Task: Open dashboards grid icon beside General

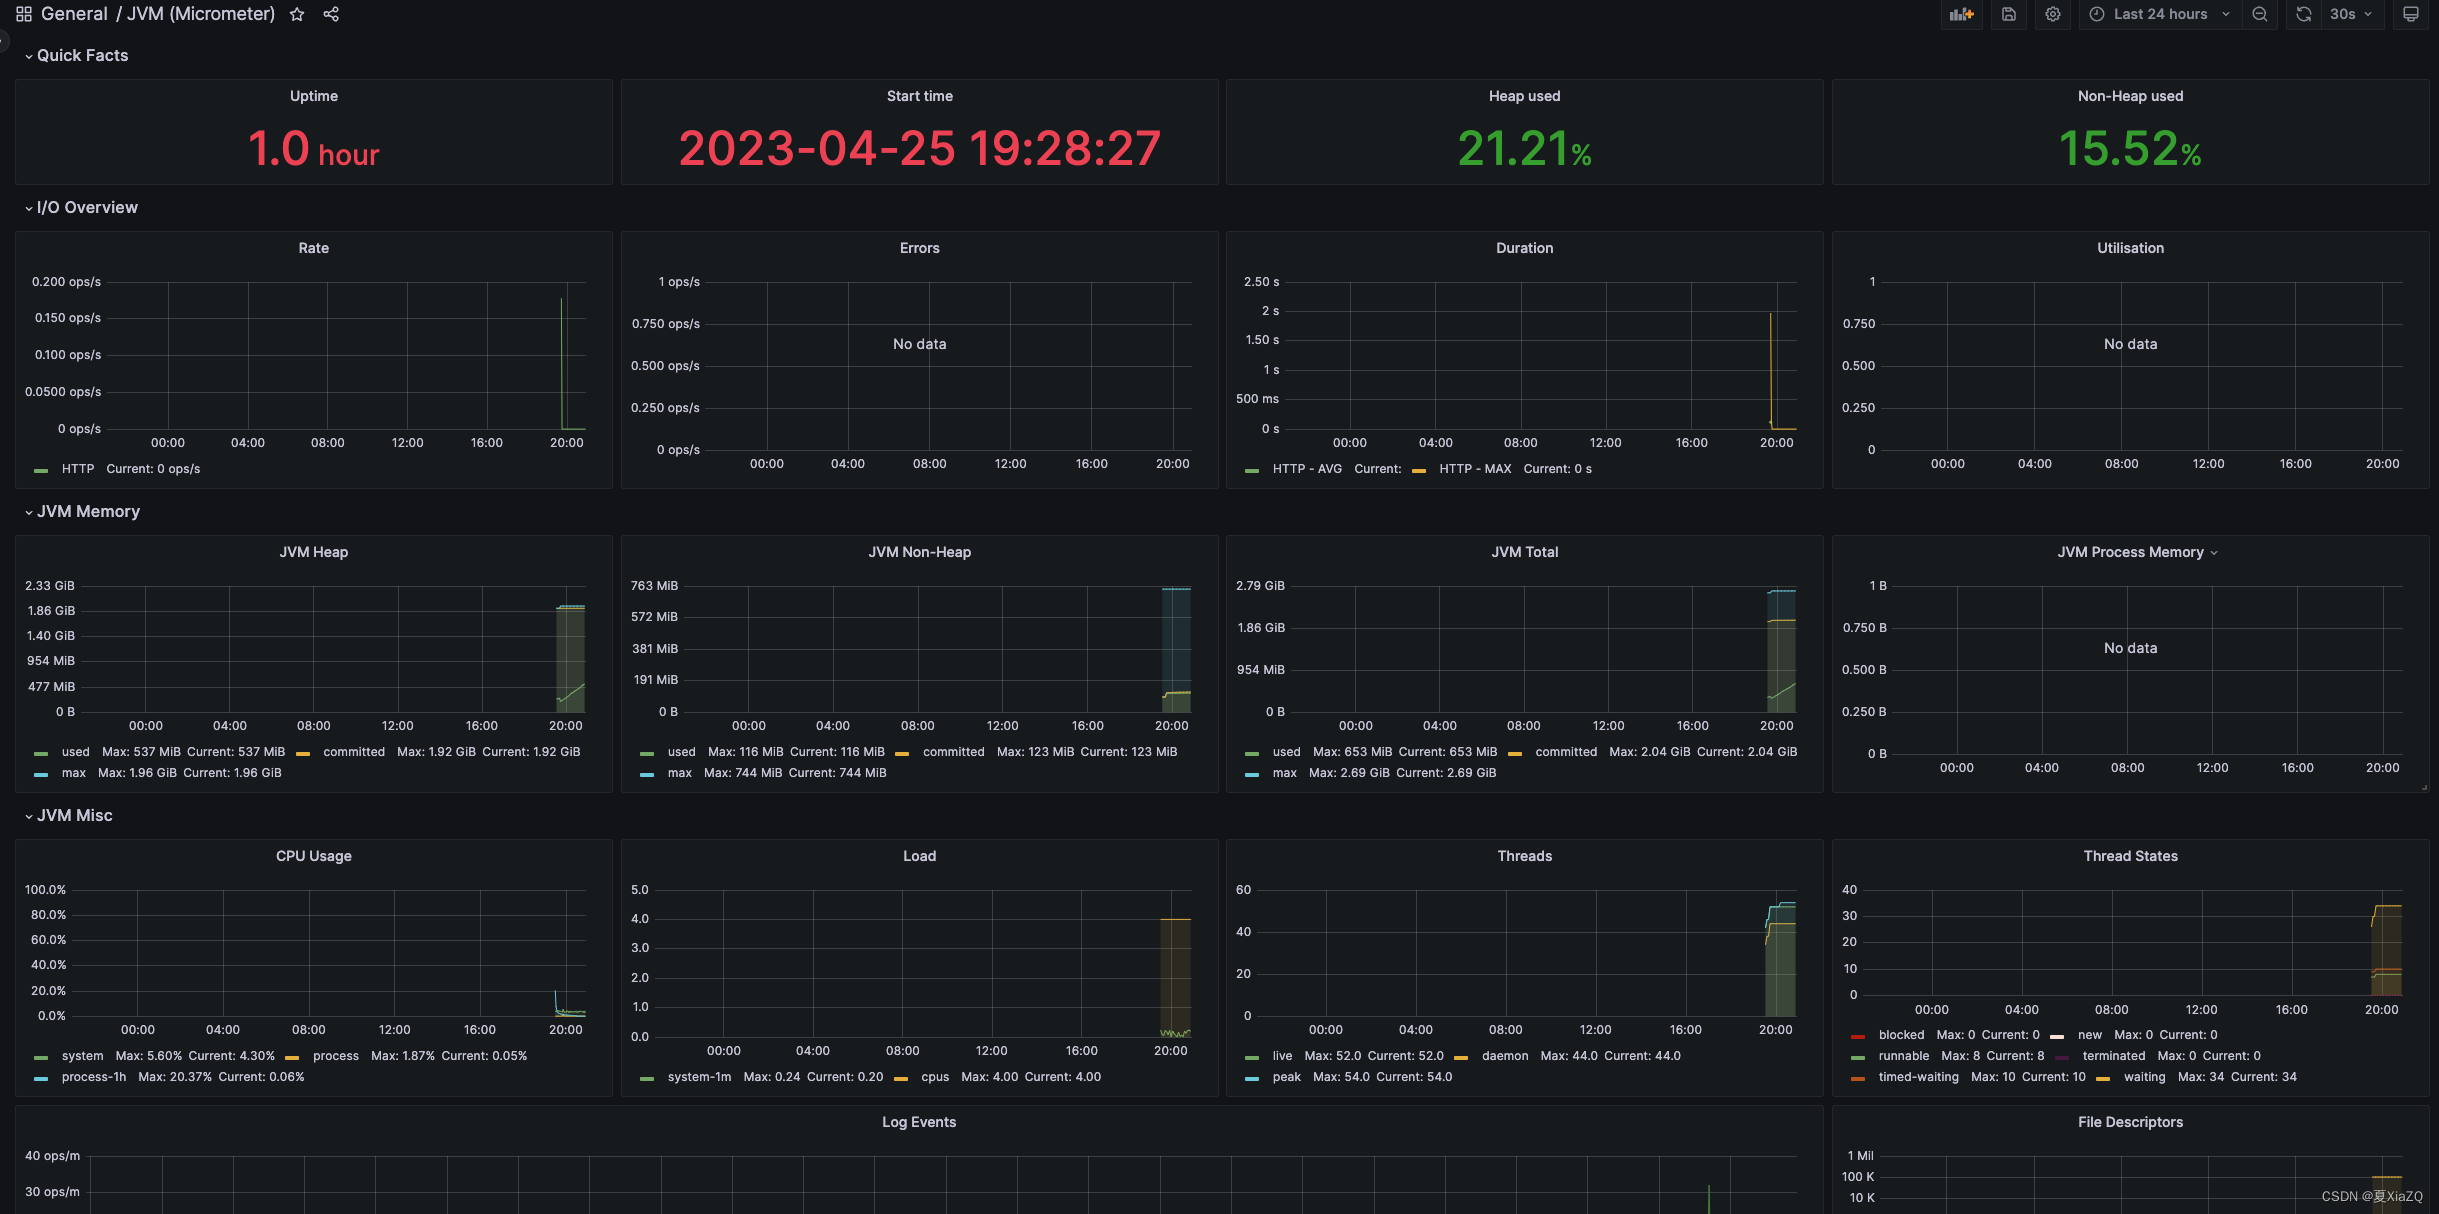Action: tap(24, 14)
